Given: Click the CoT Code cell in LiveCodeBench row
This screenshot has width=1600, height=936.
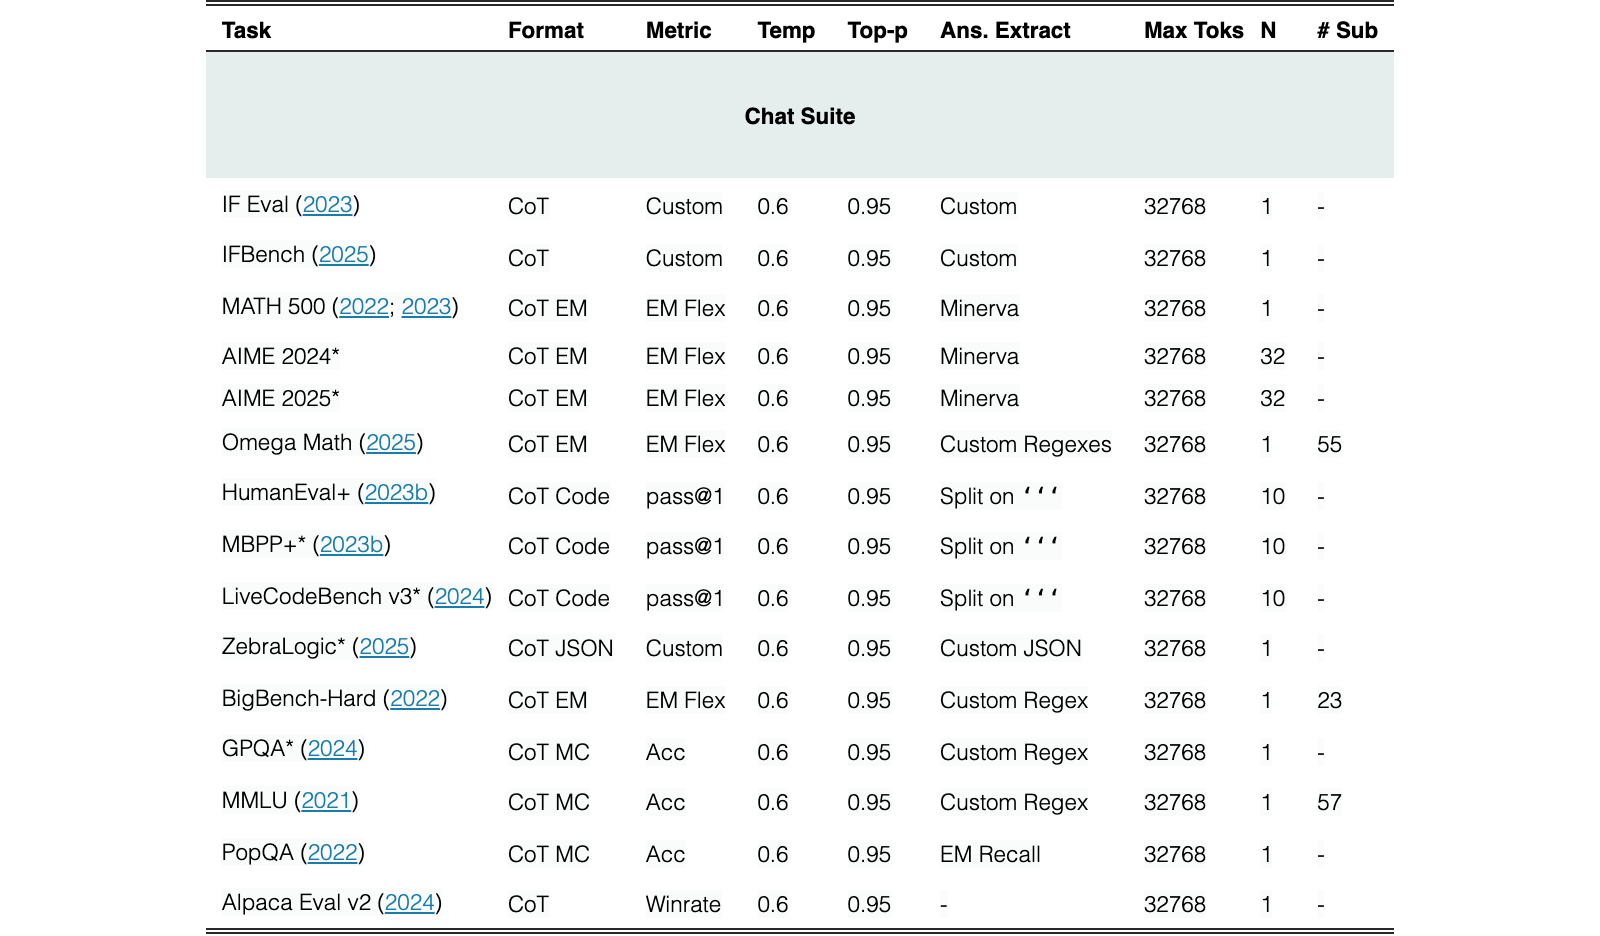Looking at the screenshot, I should (x=559, y=599).
